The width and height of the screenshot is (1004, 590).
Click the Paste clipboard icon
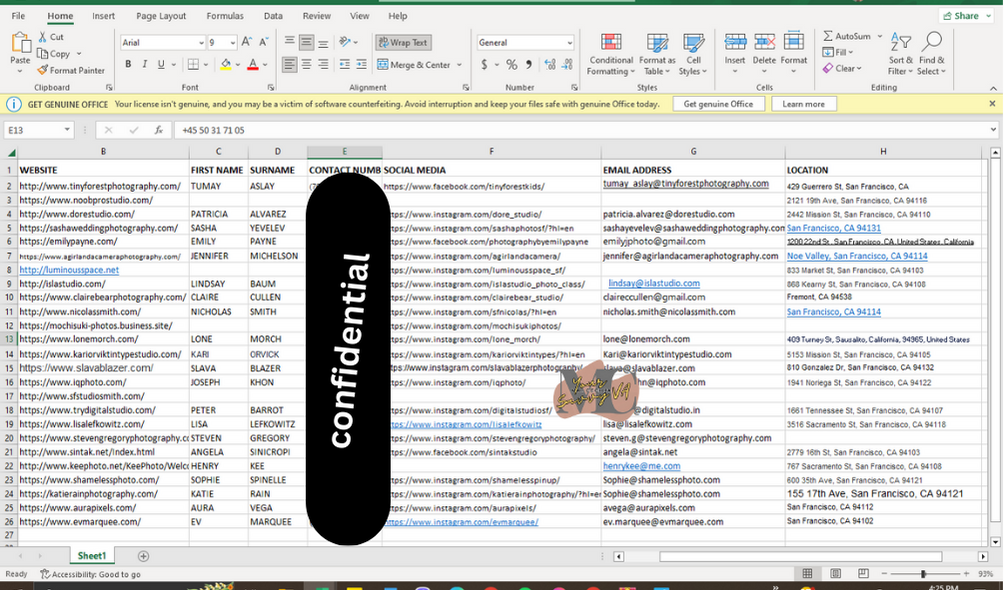[20, 43]
